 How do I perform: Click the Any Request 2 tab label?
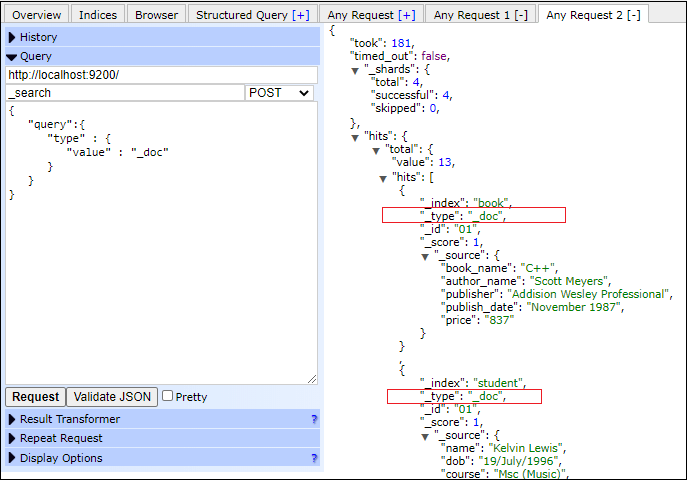click(x=584, y=15)
